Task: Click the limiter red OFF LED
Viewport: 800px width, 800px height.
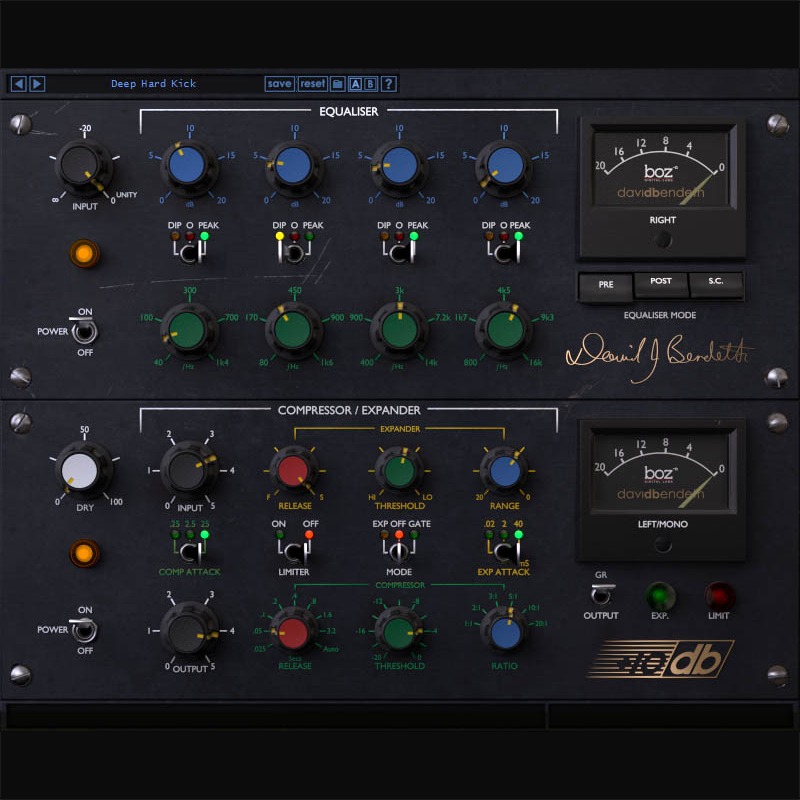Action: coord(309,534)
